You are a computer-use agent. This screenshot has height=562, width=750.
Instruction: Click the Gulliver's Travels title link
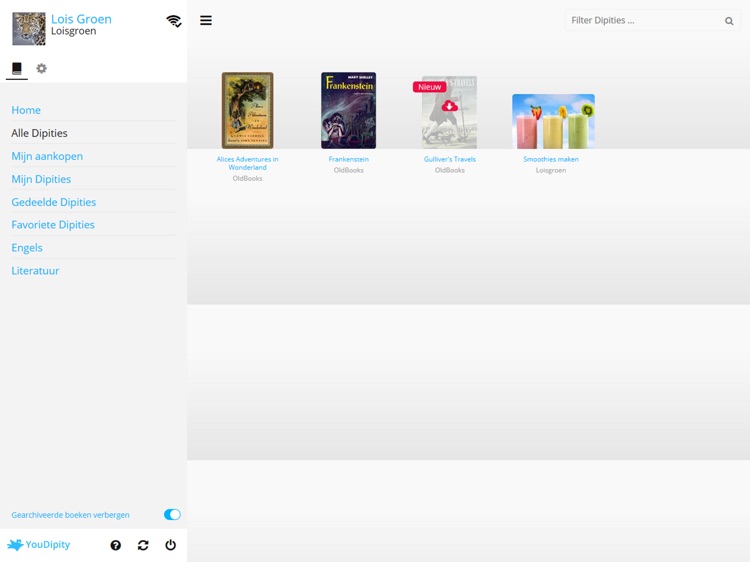(450, 159)
